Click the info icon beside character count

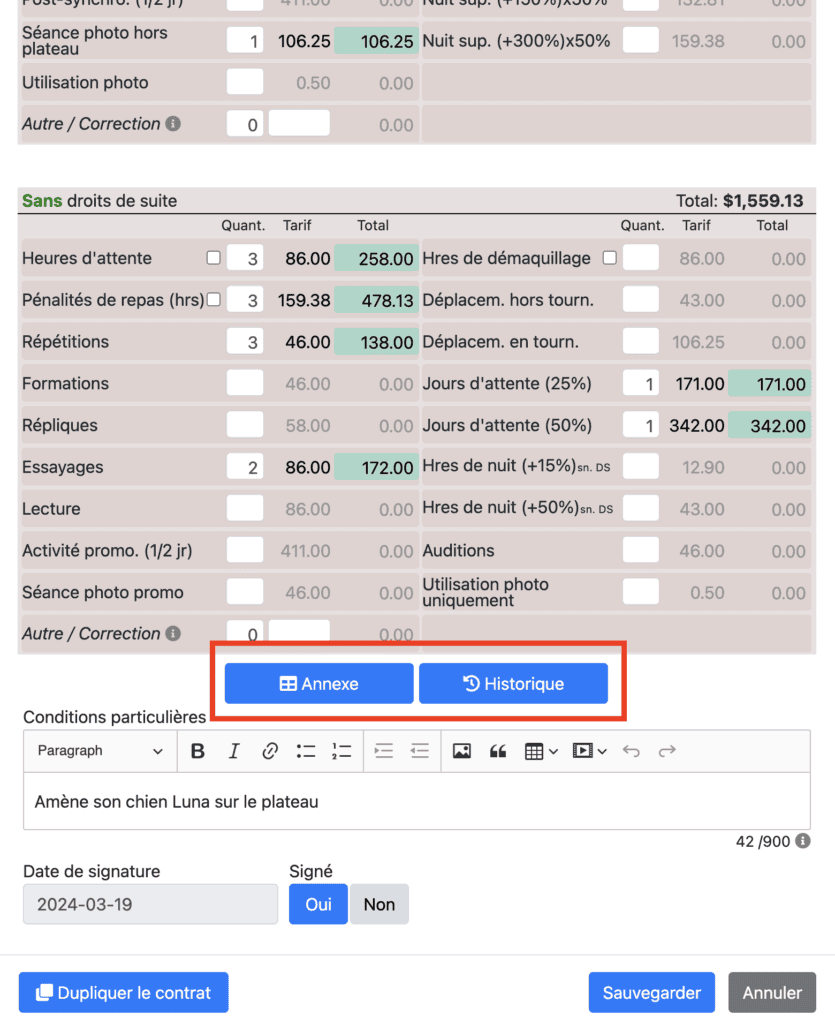803,841
